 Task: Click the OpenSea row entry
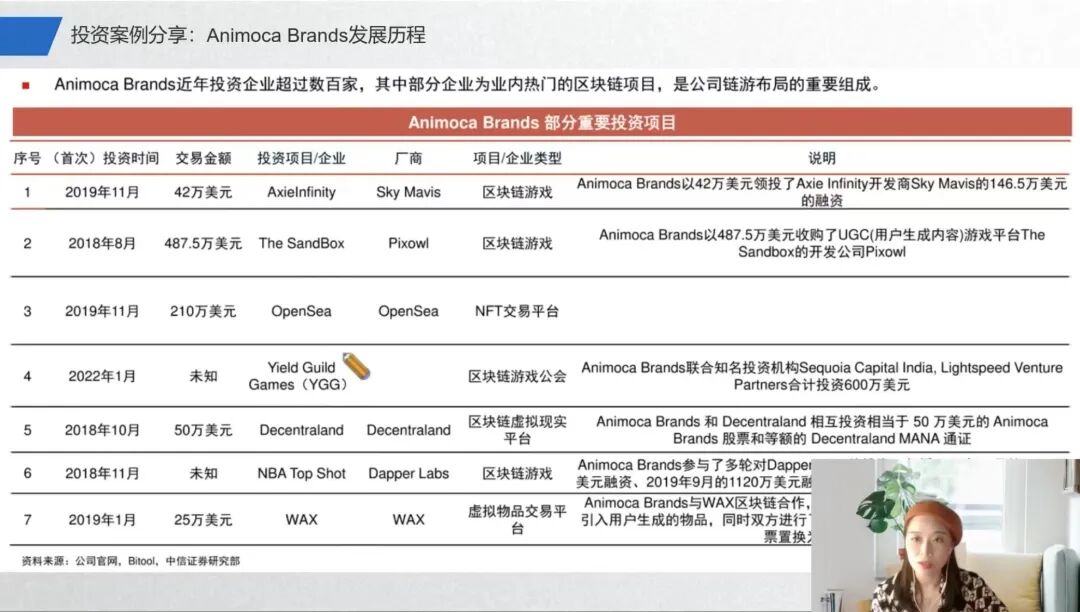pyautogui.click(x=301, y=311)
